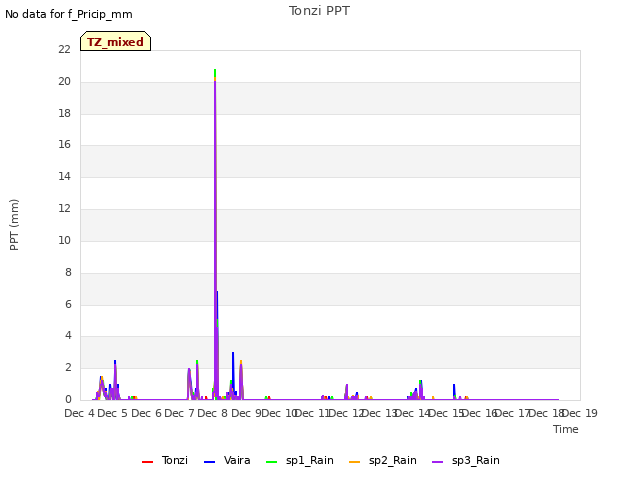Click the Time x-axis label

click(x=566, y=429)
